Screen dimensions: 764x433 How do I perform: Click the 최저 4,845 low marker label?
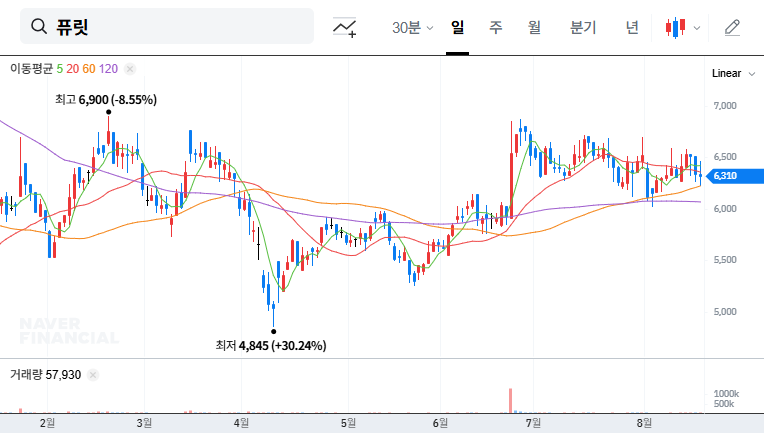tap(271, 346)
